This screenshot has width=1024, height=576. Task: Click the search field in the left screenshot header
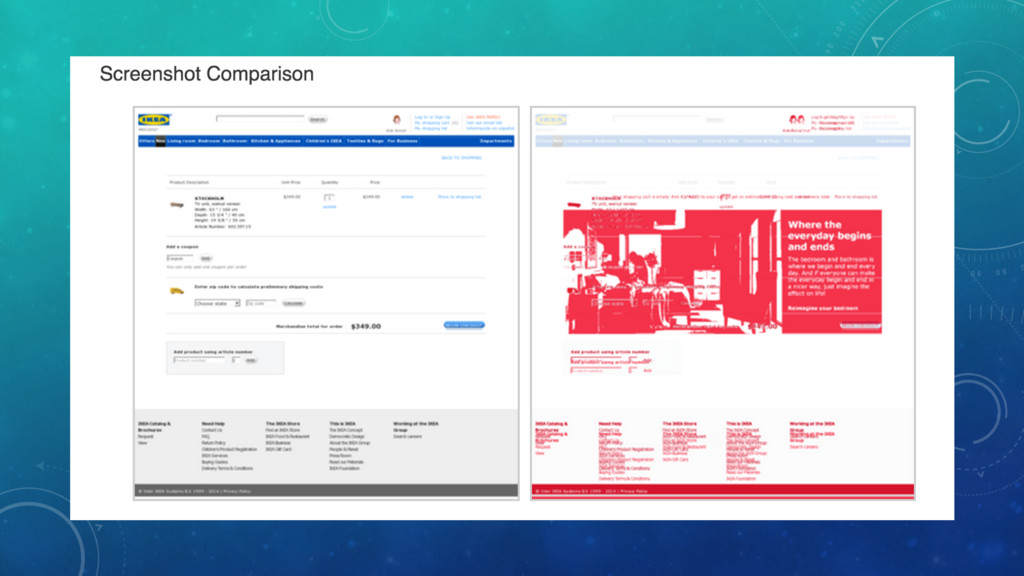[260, 119]
